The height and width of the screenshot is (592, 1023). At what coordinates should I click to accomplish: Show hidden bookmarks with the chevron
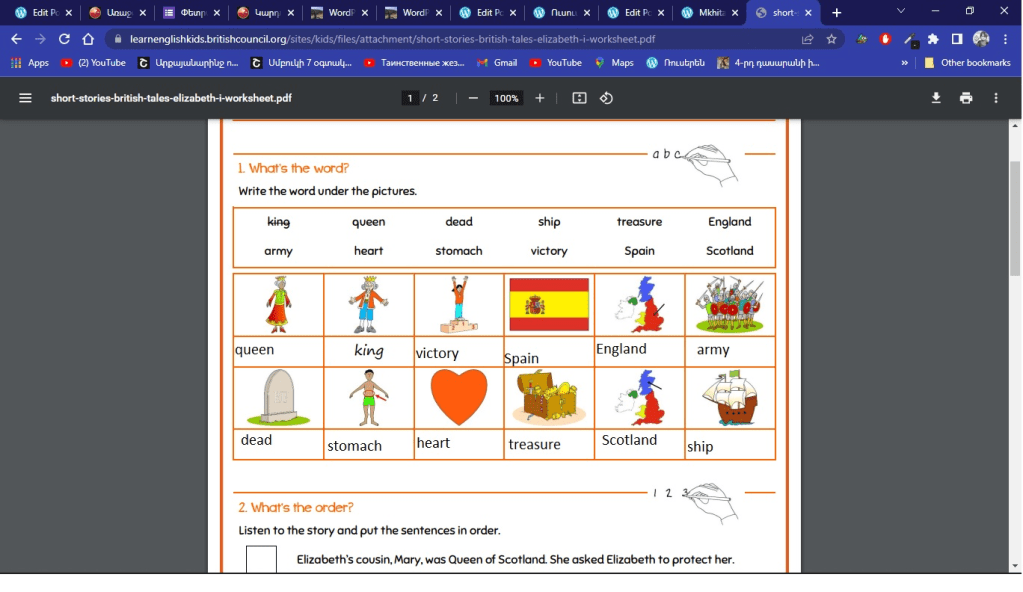coord(904,62)
